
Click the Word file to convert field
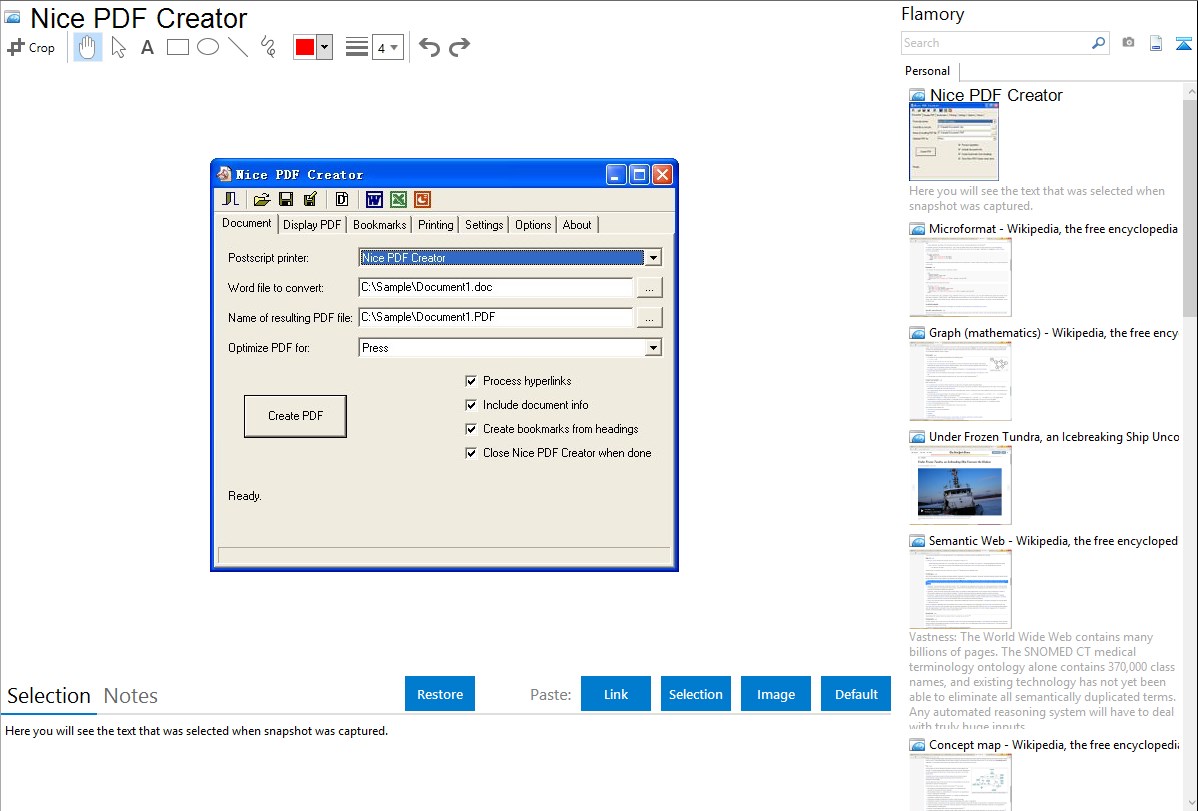pos(495,287)
